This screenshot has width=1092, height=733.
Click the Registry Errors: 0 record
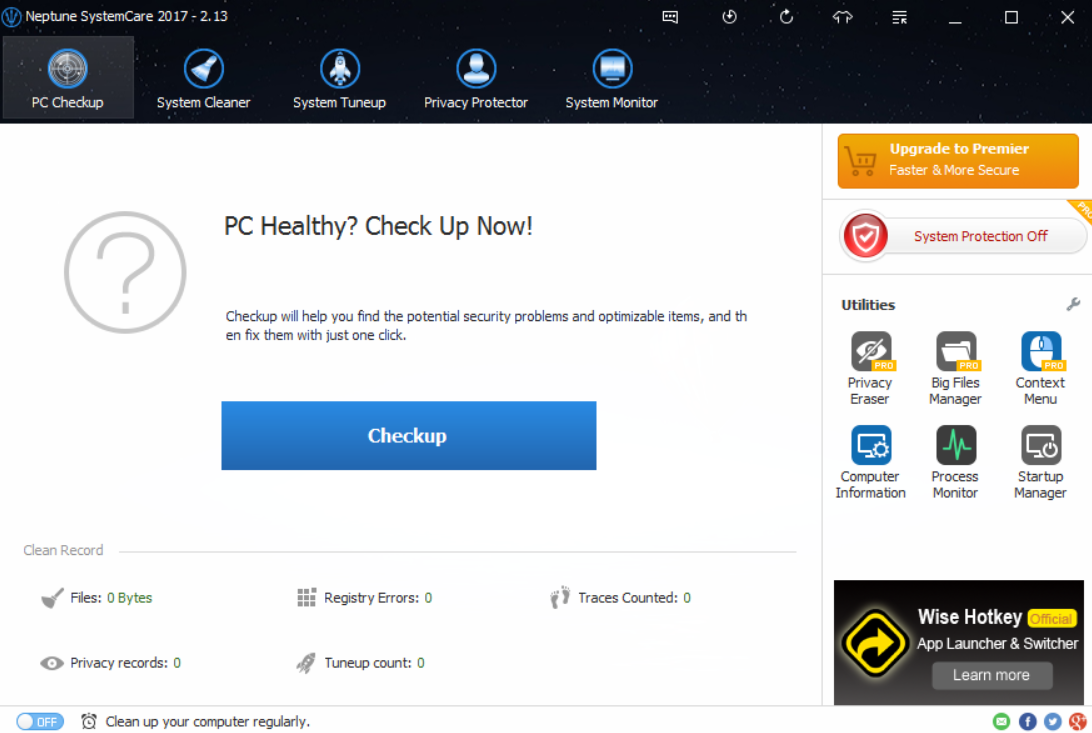click(377, 597)
